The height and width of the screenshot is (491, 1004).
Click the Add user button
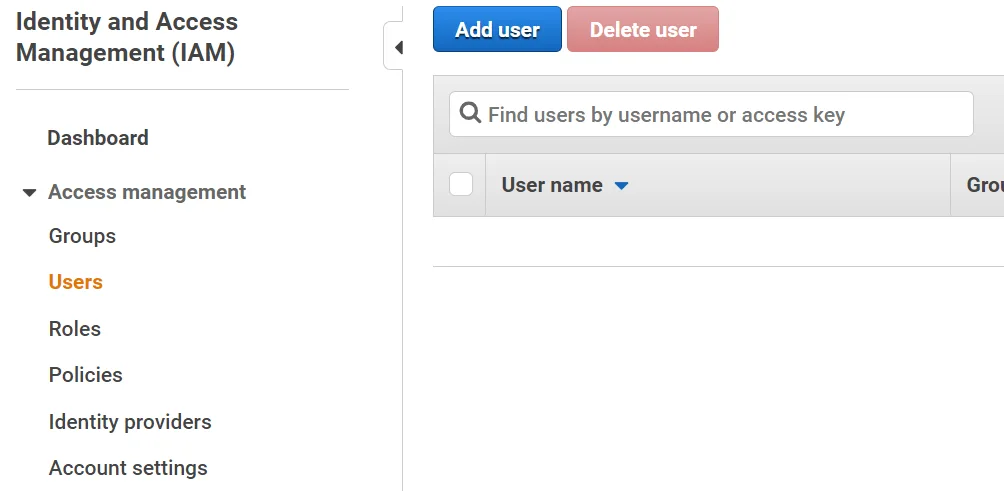497,29
